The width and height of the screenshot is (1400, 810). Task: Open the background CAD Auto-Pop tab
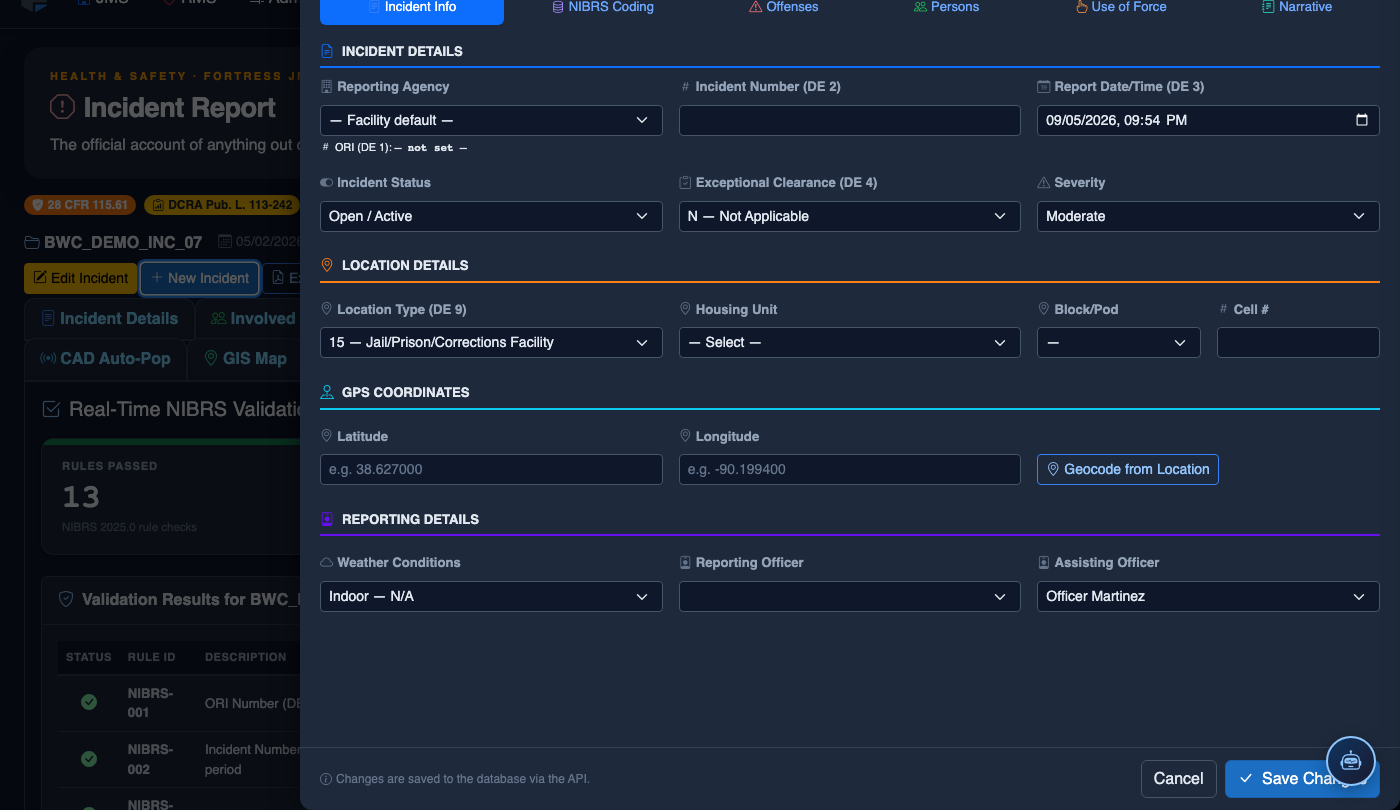tap(105, 359)
